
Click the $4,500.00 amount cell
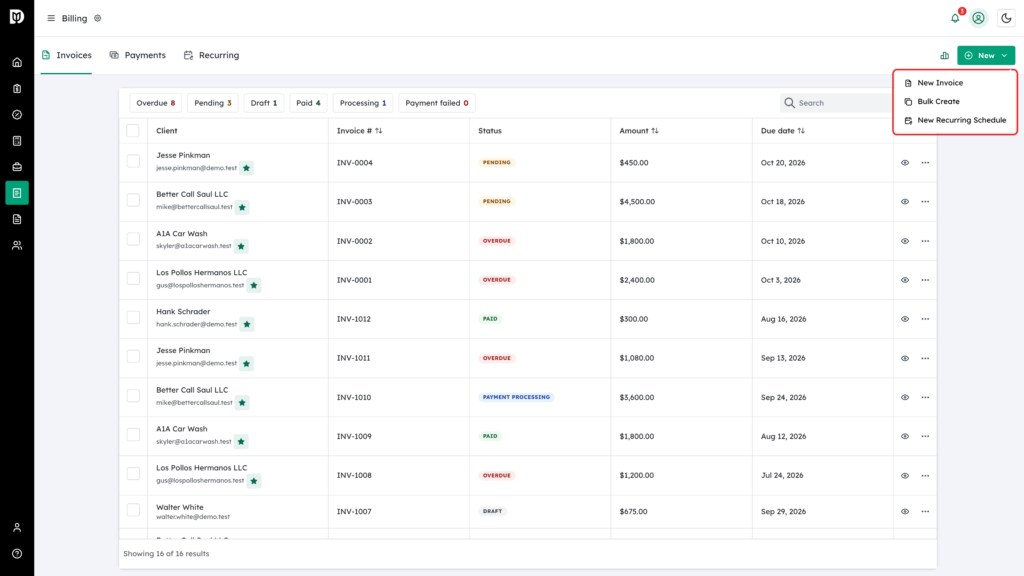tap(637, 202)
